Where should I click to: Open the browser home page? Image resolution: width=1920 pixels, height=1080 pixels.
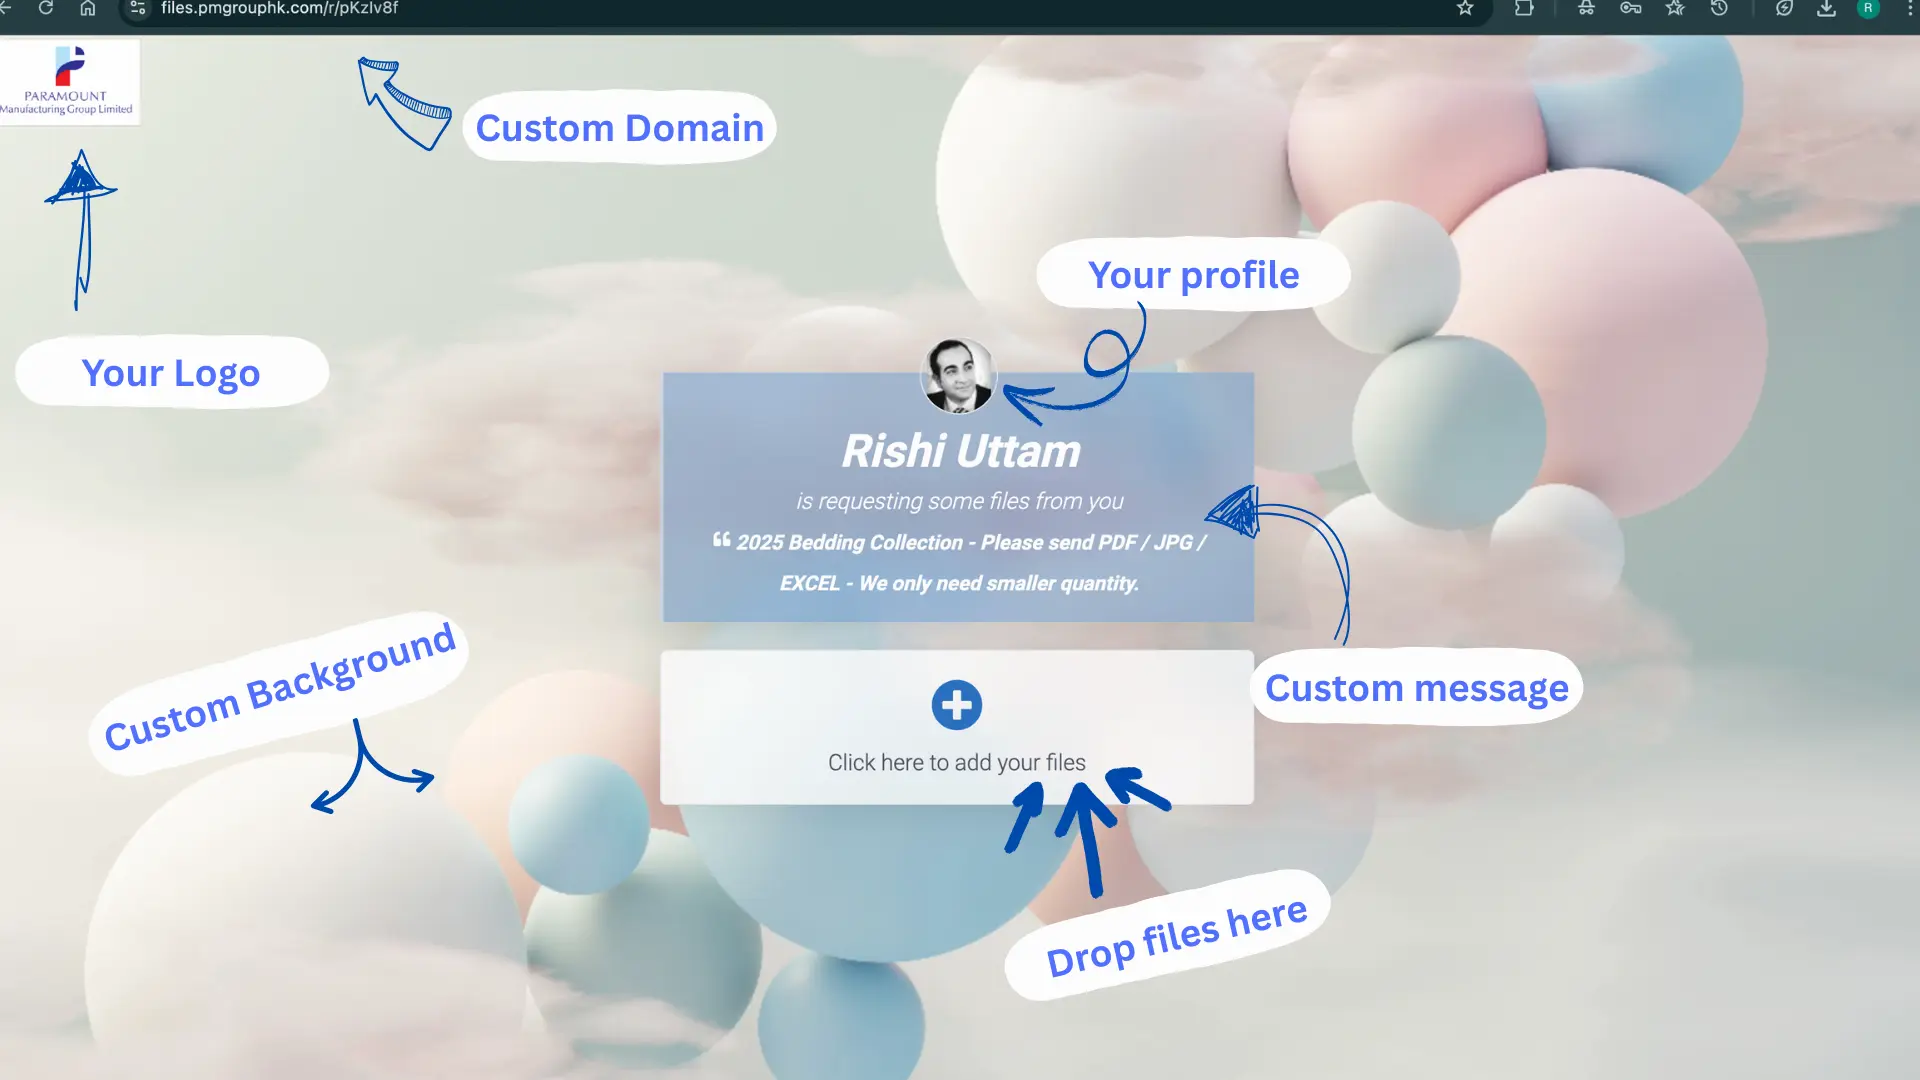(x=87, y=10)
